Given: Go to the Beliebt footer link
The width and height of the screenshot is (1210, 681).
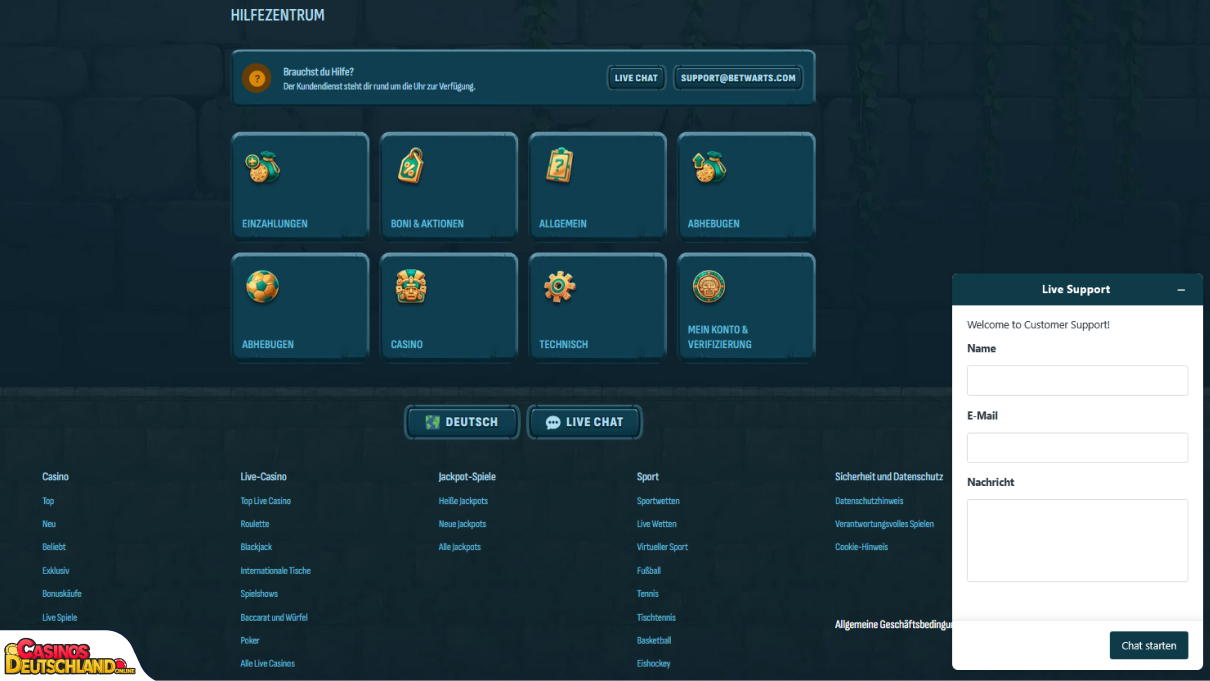Looking at the screenshot, I should 54,547.
